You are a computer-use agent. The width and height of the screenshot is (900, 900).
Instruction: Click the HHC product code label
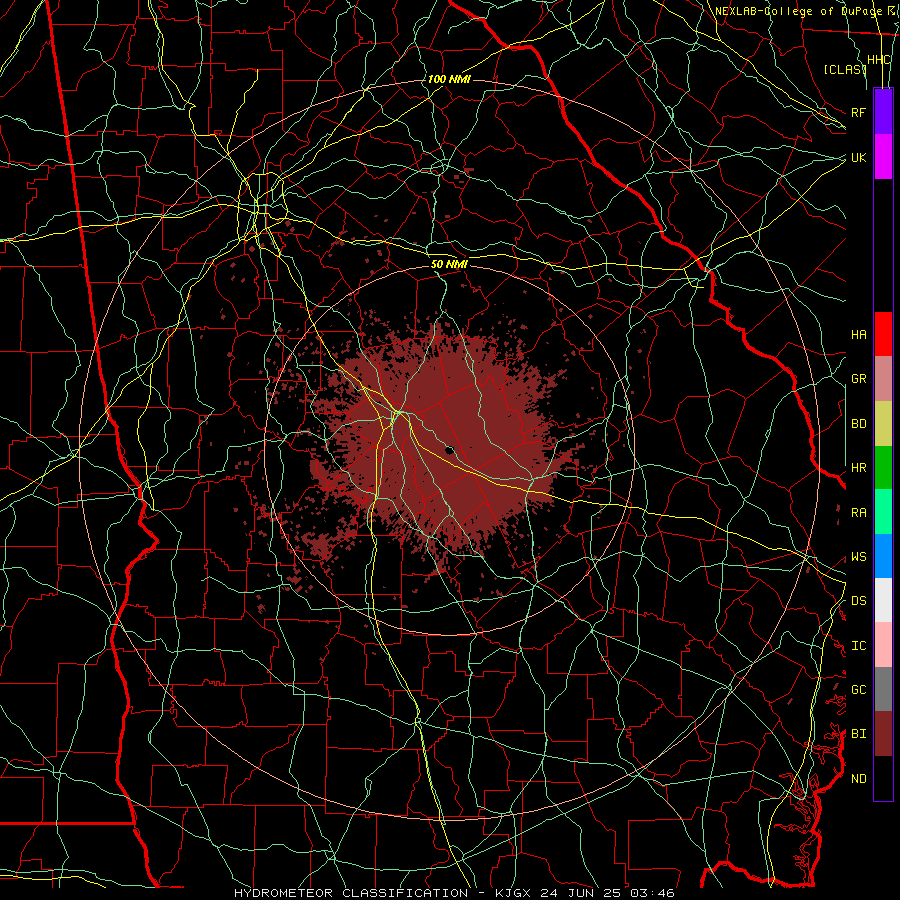(x=878, y=60)
